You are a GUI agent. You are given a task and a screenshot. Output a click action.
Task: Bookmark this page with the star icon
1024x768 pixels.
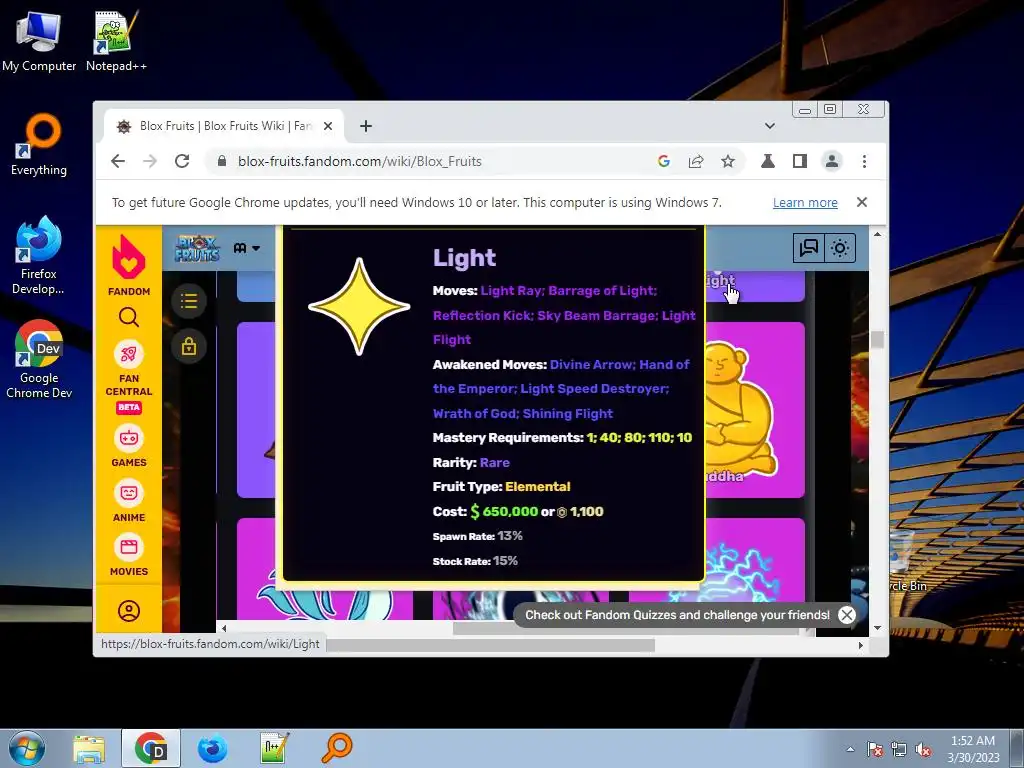728,161
